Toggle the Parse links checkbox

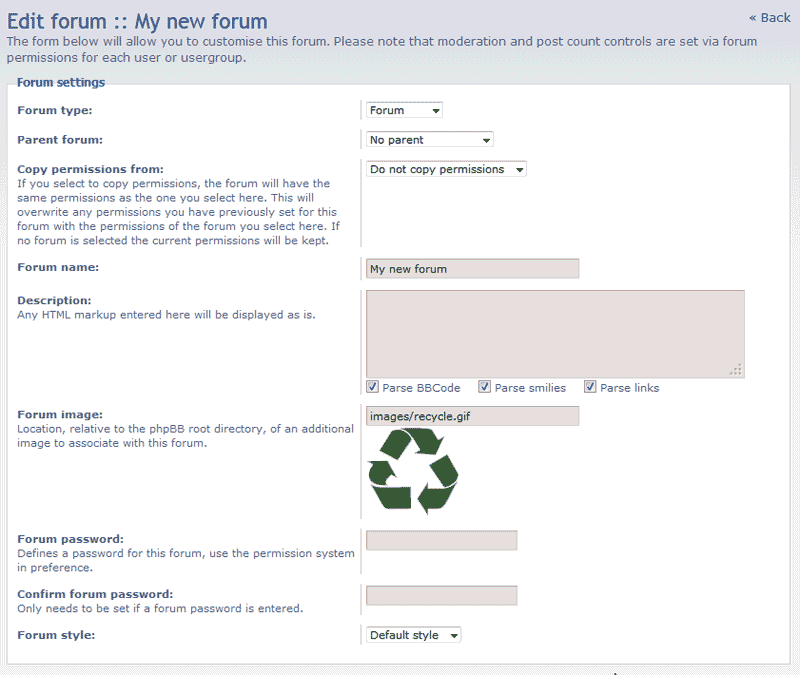(591, 387)
